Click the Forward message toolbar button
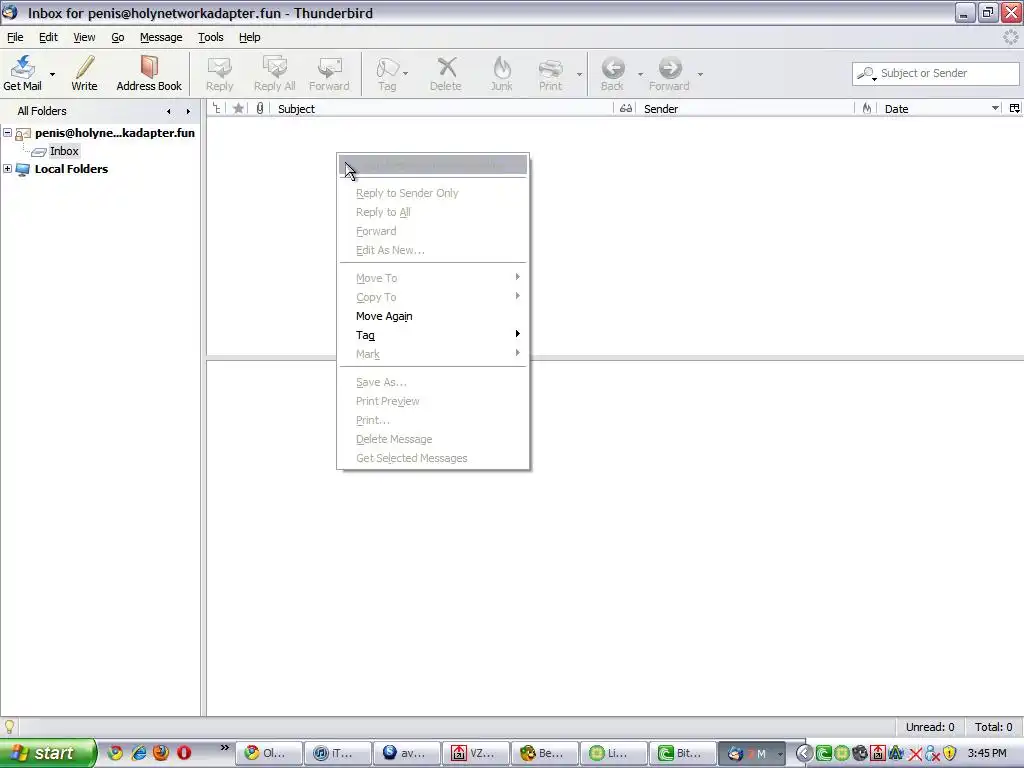 [329, 72]
